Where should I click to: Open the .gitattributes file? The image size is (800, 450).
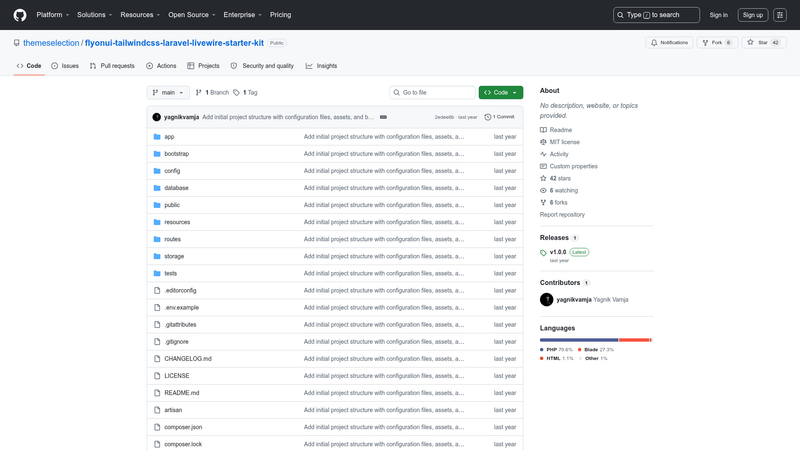[x=180, y=324]
